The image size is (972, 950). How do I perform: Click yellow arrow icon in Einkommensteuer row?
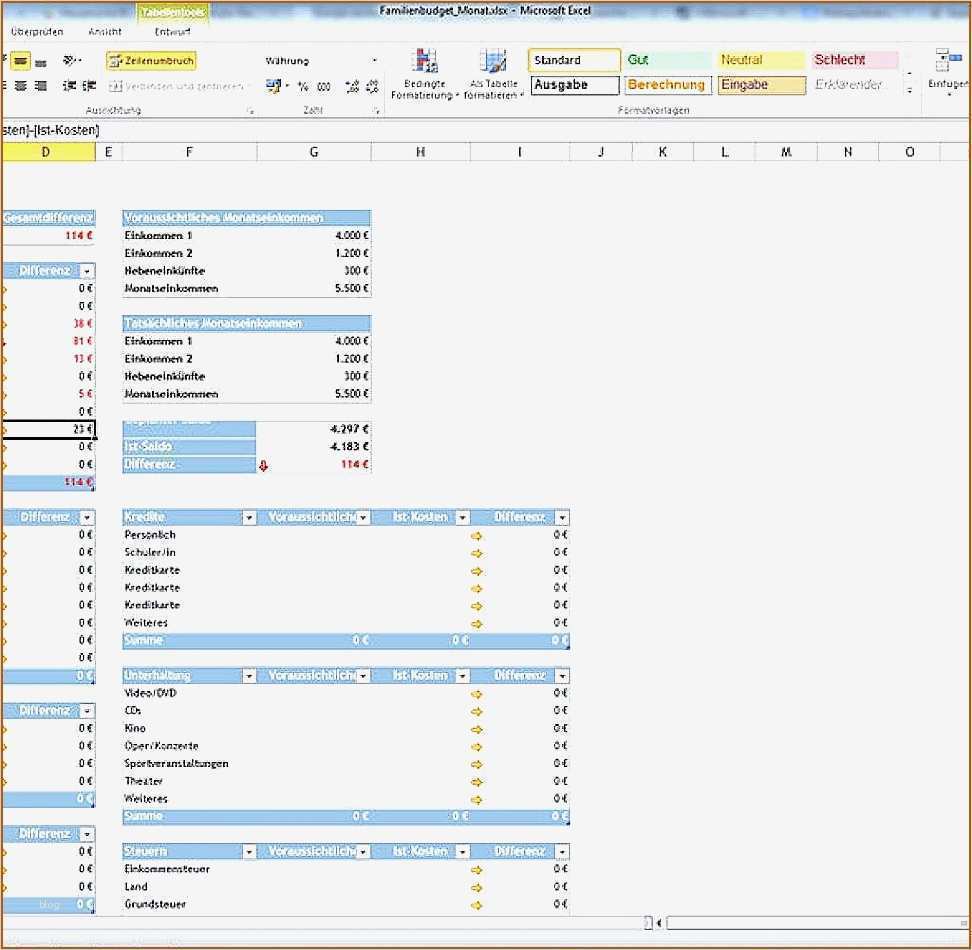pos(476,870)
